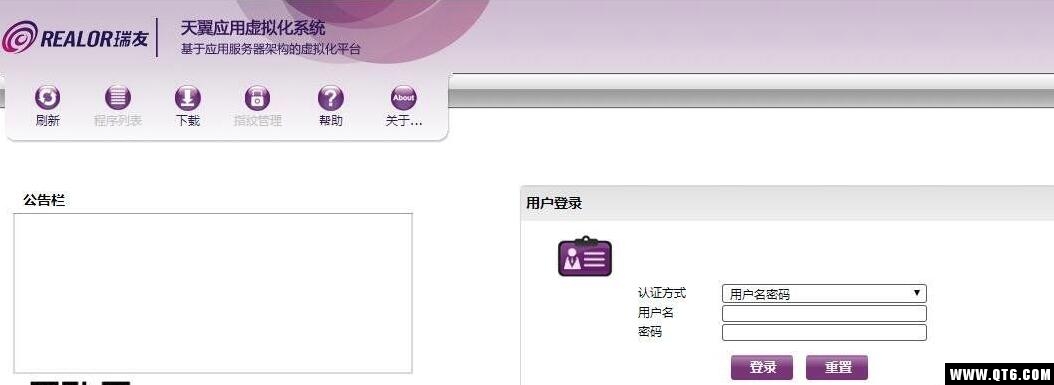Click inside the 公告栏 bulletin box
Viewport: 1054px width, 385px height.
click(x=212, y=293)
